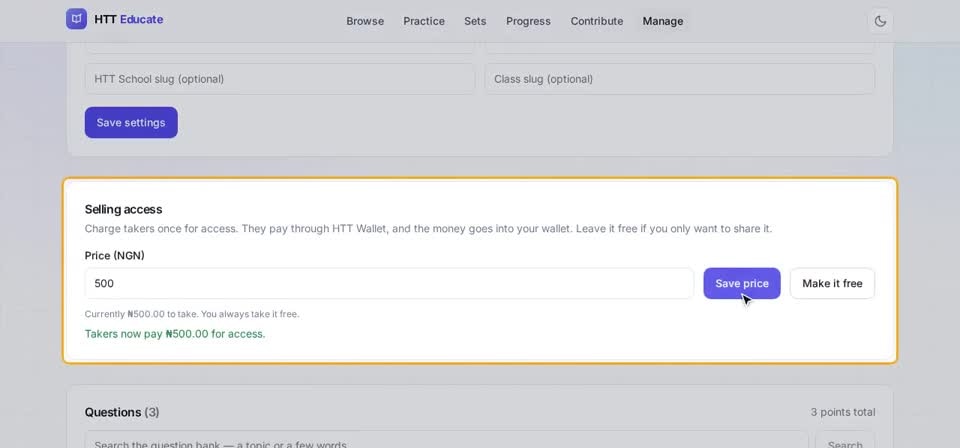Open the Sets nav item
This screenshot has width=960, height=448.
tap(475, 21)
